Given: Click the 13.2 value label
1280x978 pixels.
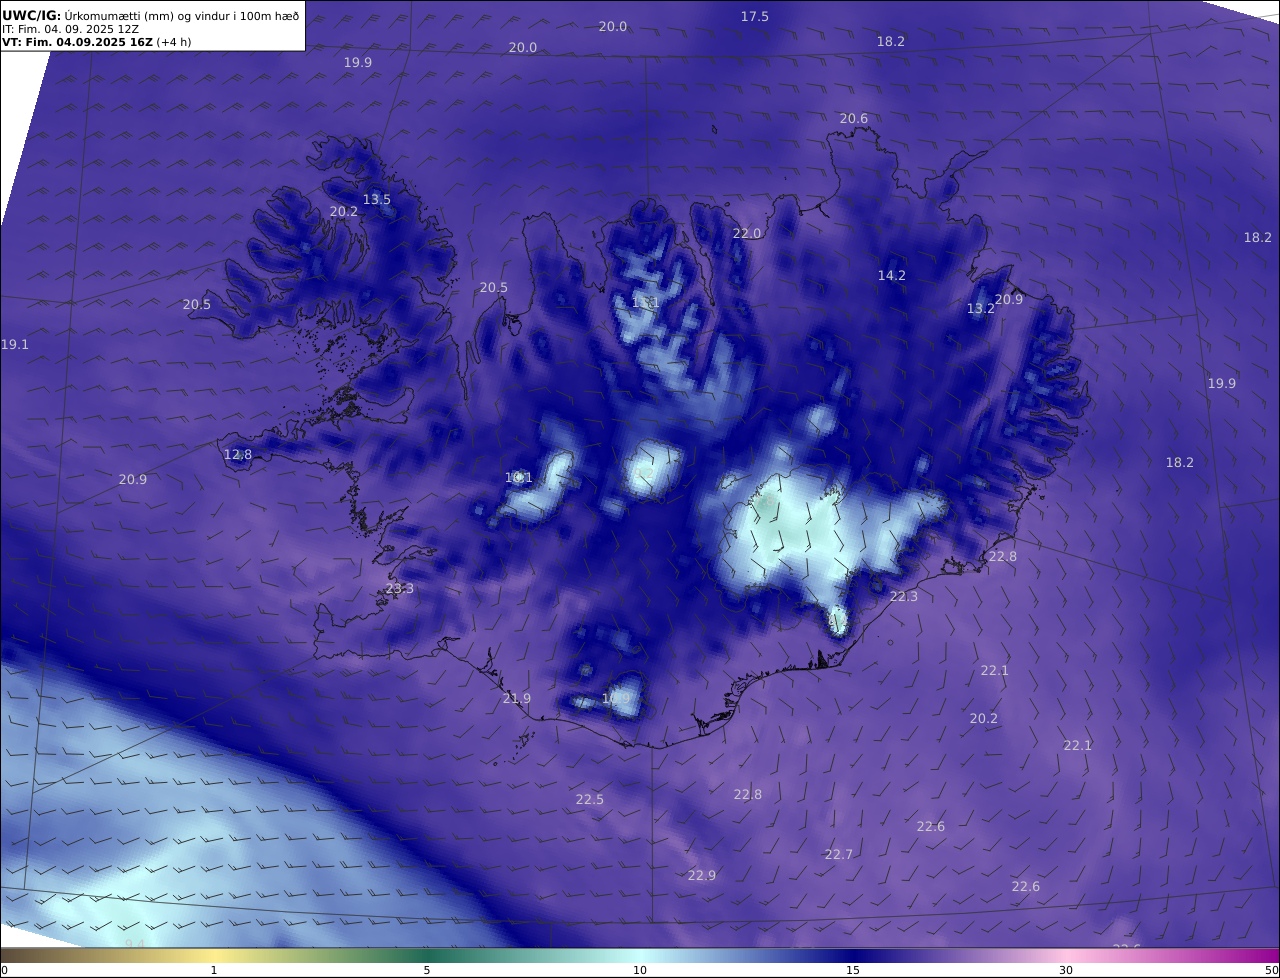Looking at the screenshot, I should point(981,308).
